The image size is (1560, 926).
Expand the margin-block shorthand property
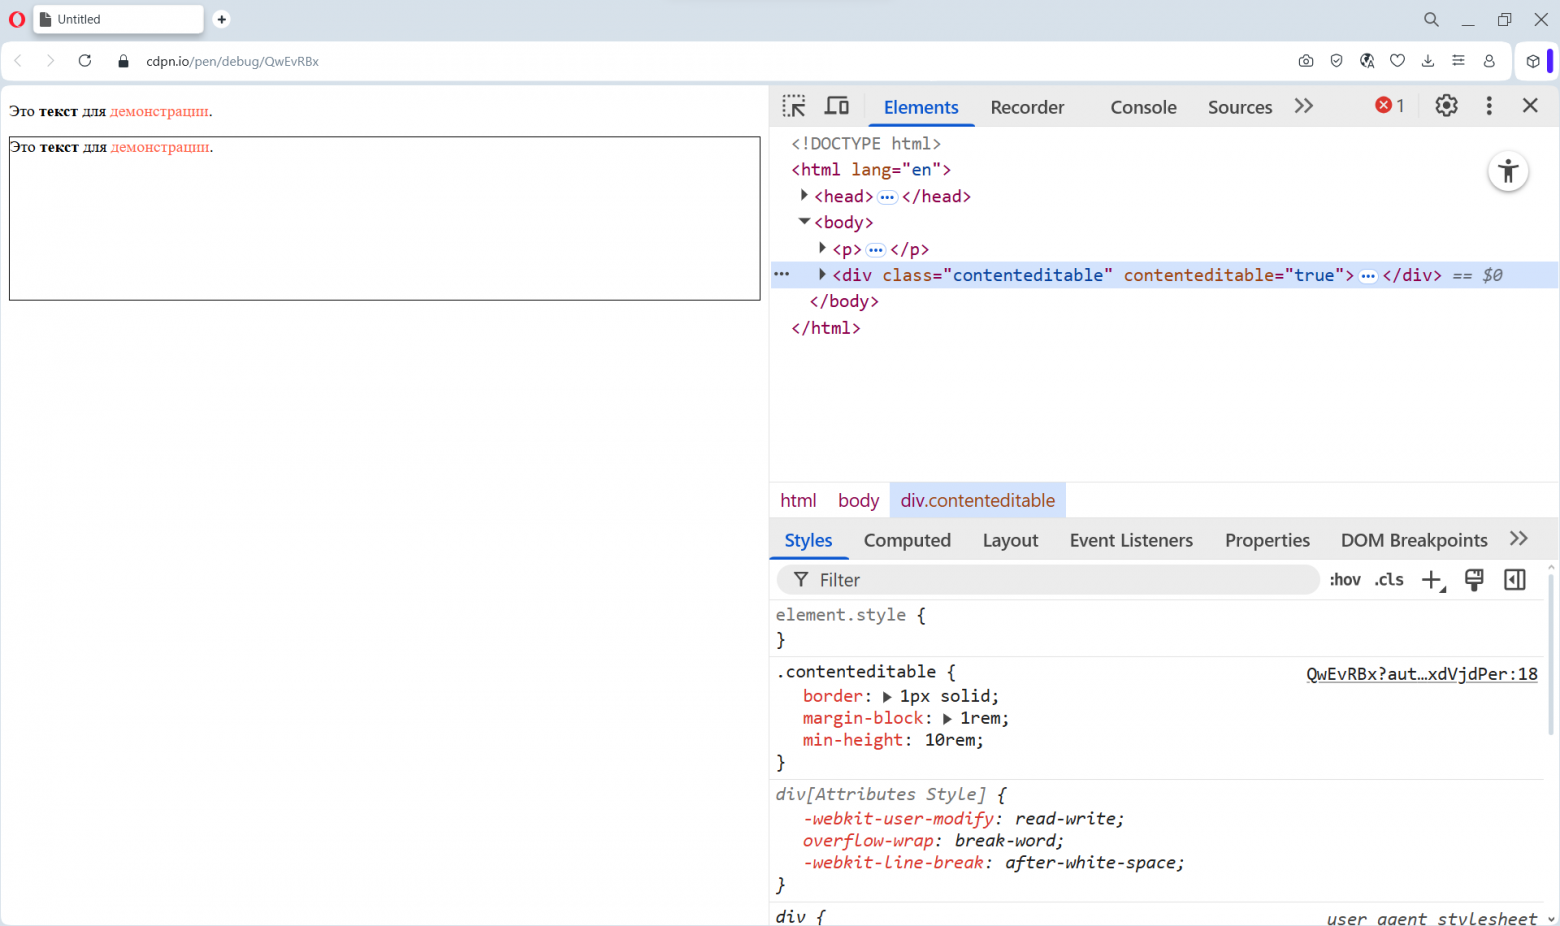(947, 719)
